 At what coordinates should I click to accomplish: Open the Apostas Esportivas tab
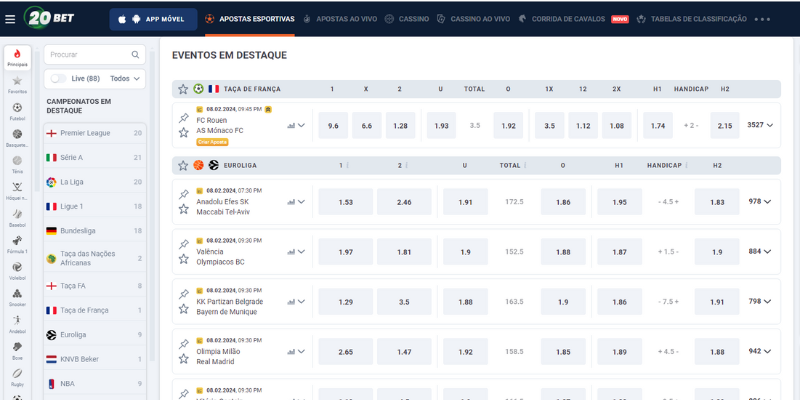(x=250, y=19)
